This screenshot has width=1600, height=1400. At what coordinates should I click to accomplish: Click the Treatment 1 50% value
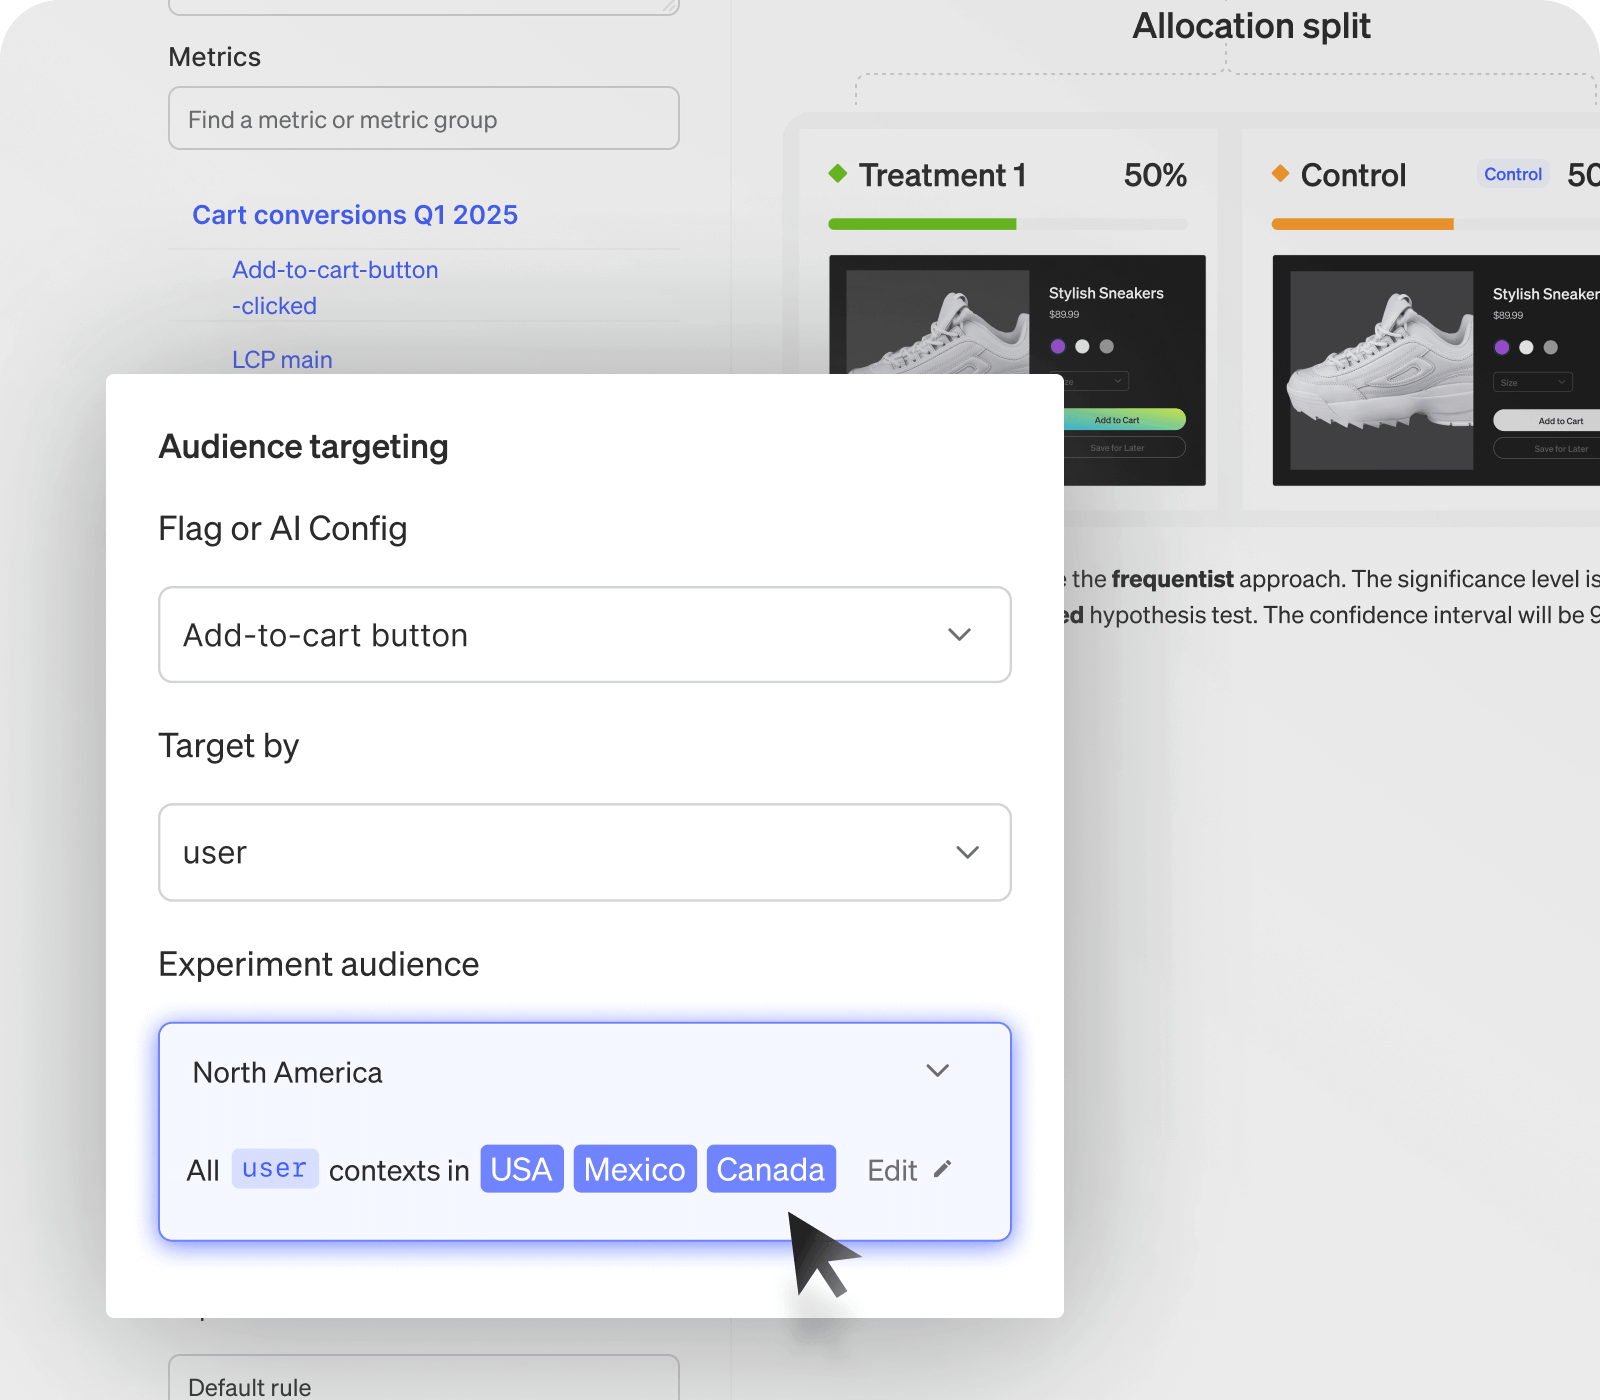click(1155, 175)
